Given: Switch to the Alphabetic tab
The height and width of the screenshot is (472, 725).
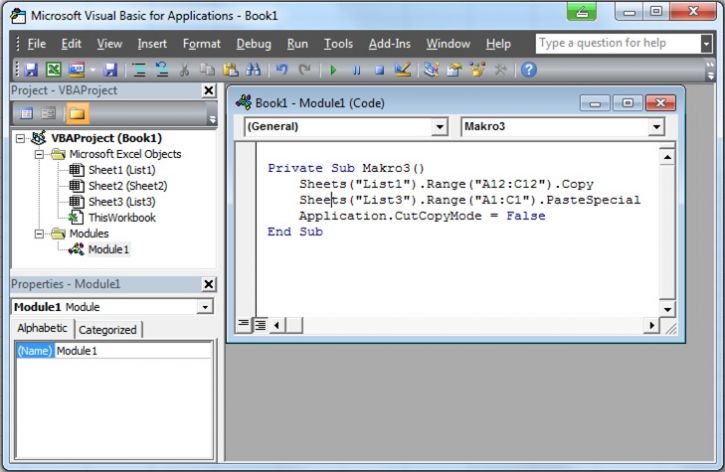Looking at the screenshot, I should pos(42,328).
